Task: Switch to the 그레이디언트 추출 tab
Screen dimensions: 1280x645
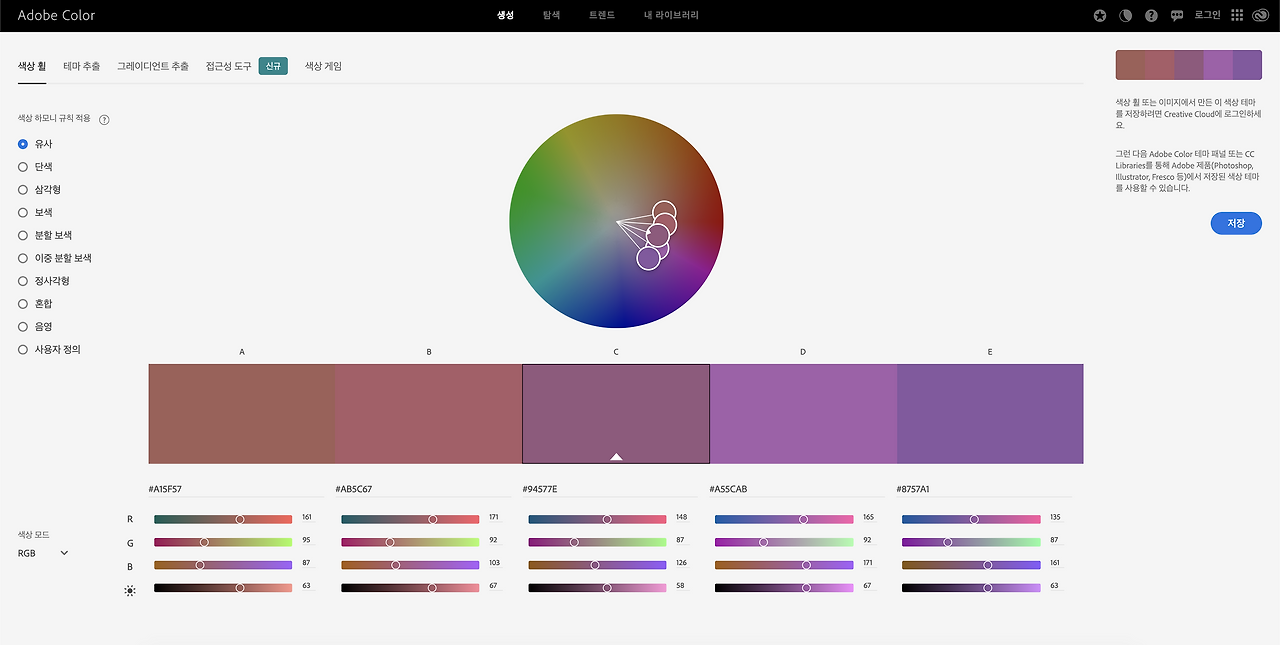Action: (152, 66)
